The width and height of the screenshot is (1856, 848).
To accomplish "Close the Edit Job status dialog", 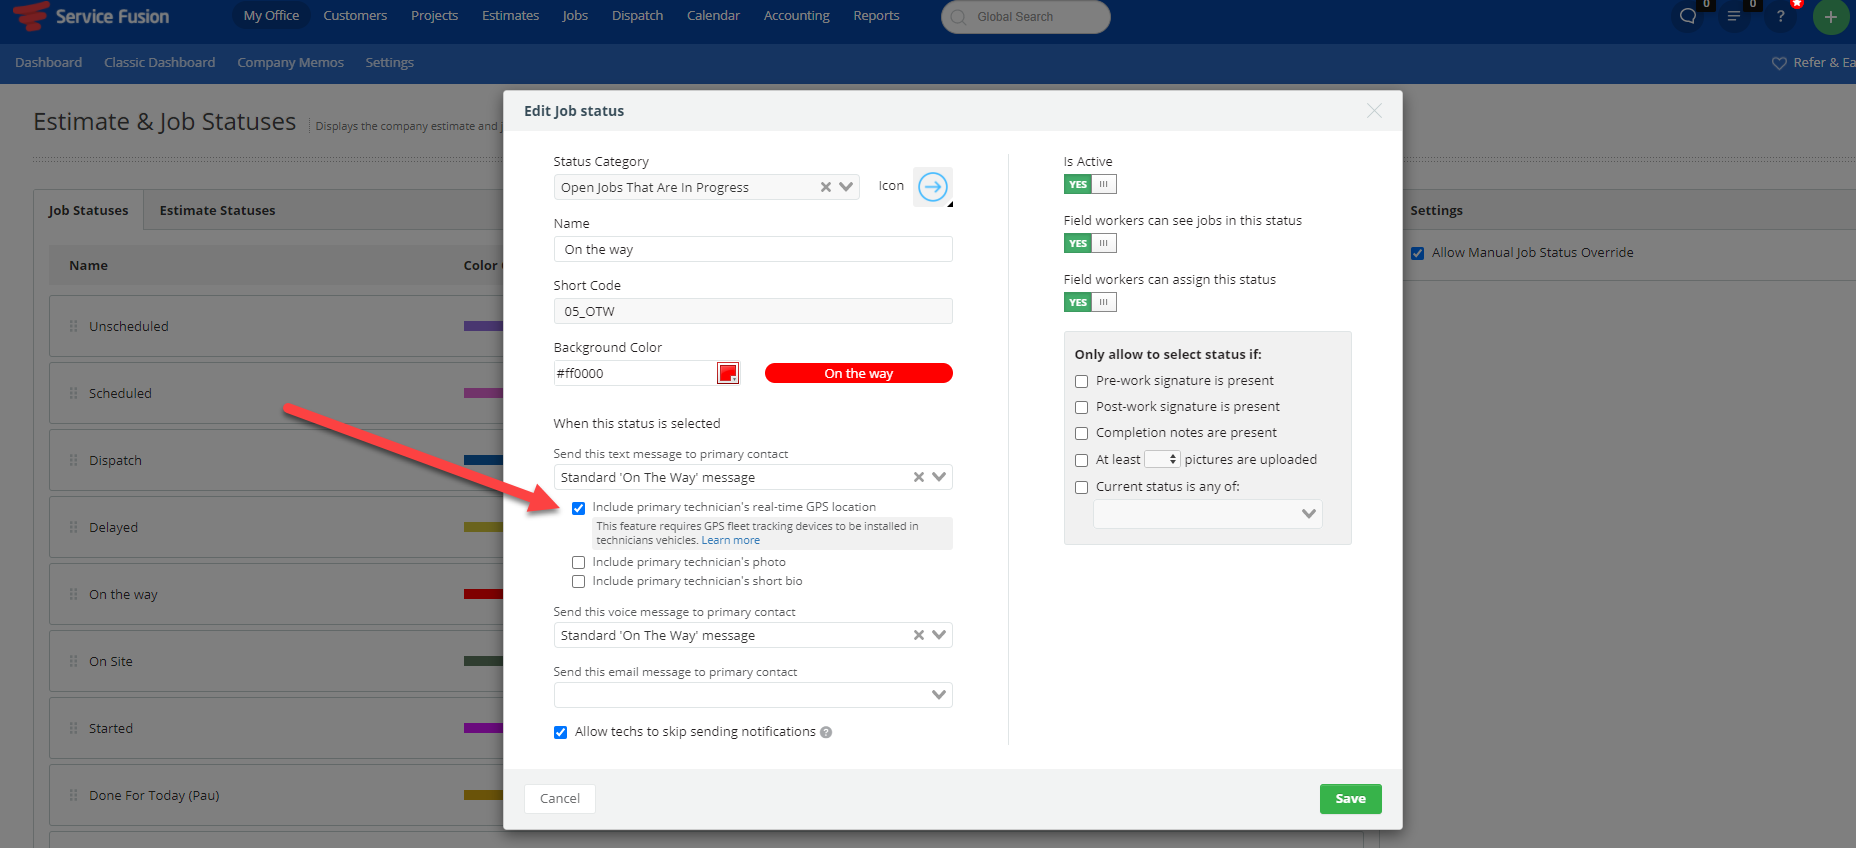I will [1374, 111].
